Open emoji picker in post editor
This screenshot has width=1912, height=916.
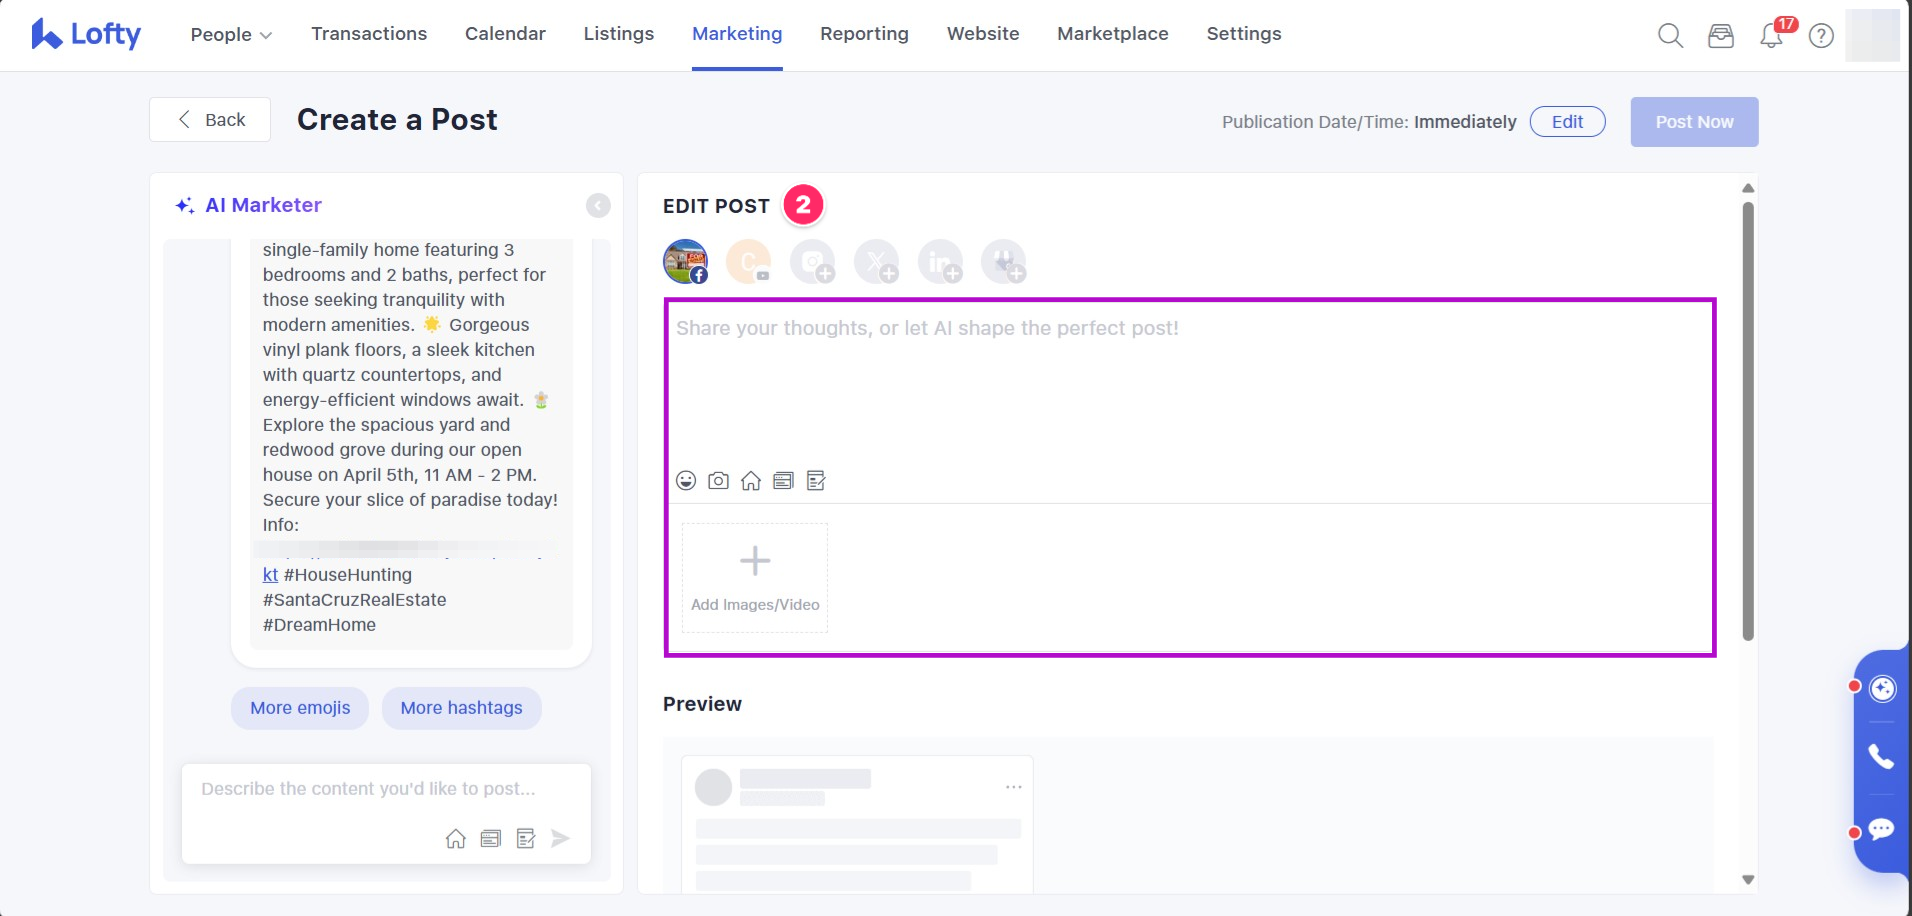click(x=686, y=481)
